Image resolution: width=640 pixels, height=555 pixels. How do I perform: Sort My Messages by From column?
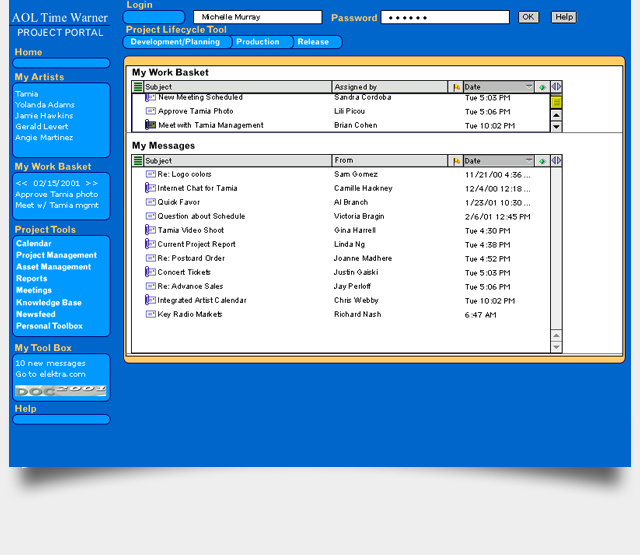(390, 161)
